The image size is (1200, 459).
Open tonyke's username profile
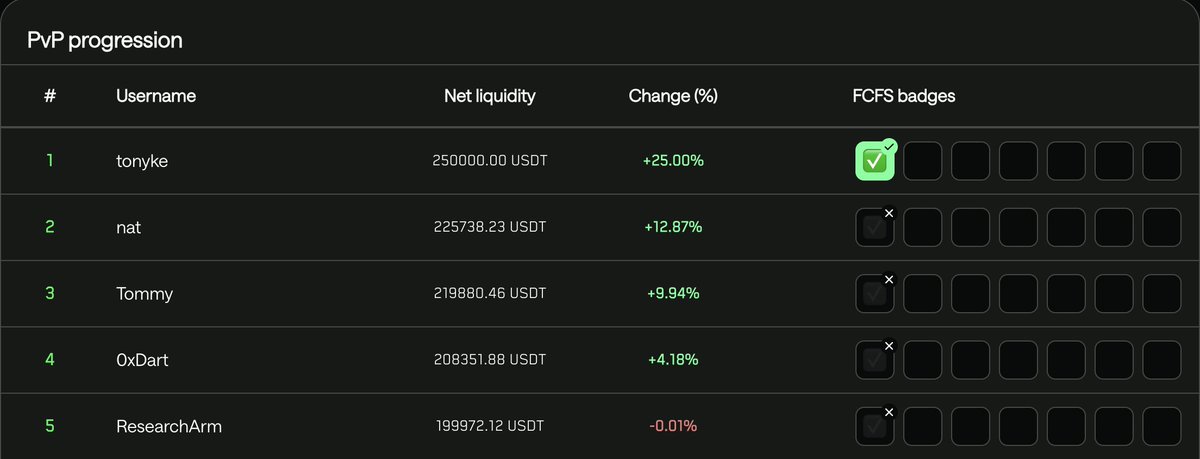coord(142,161)
